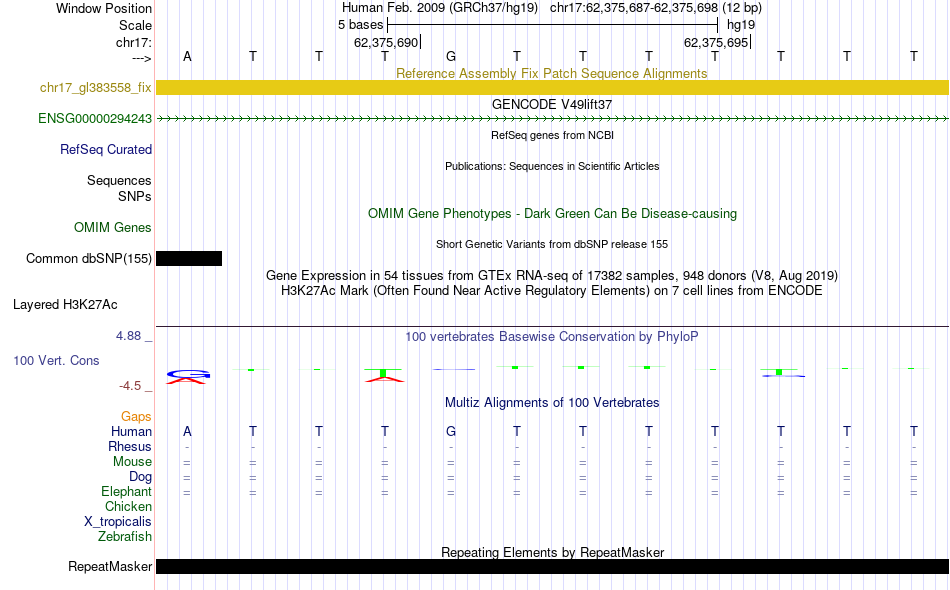
Task: Select the Dog species label
Action: click(x=141, y=477)
